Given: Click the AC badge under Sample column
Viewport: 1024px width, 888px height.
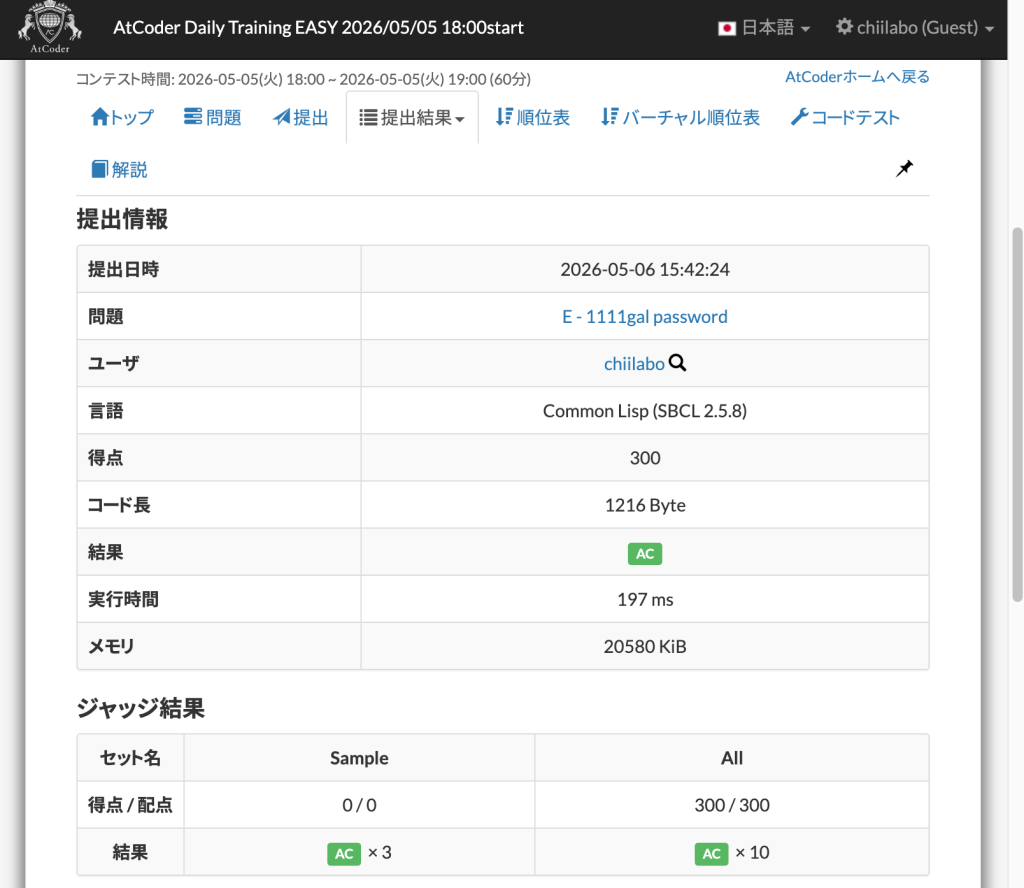Looking at the screenshot, I should coord(344,853).
